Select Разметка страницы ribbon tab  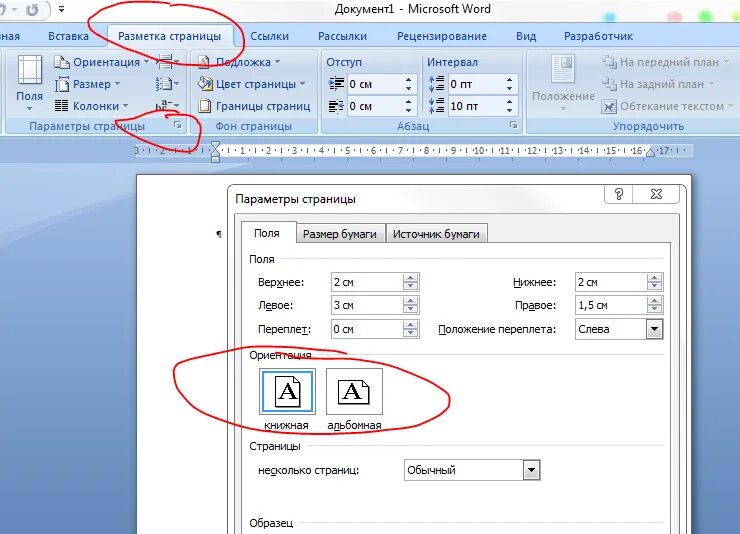pyautogui.click(x=169, y=36)
